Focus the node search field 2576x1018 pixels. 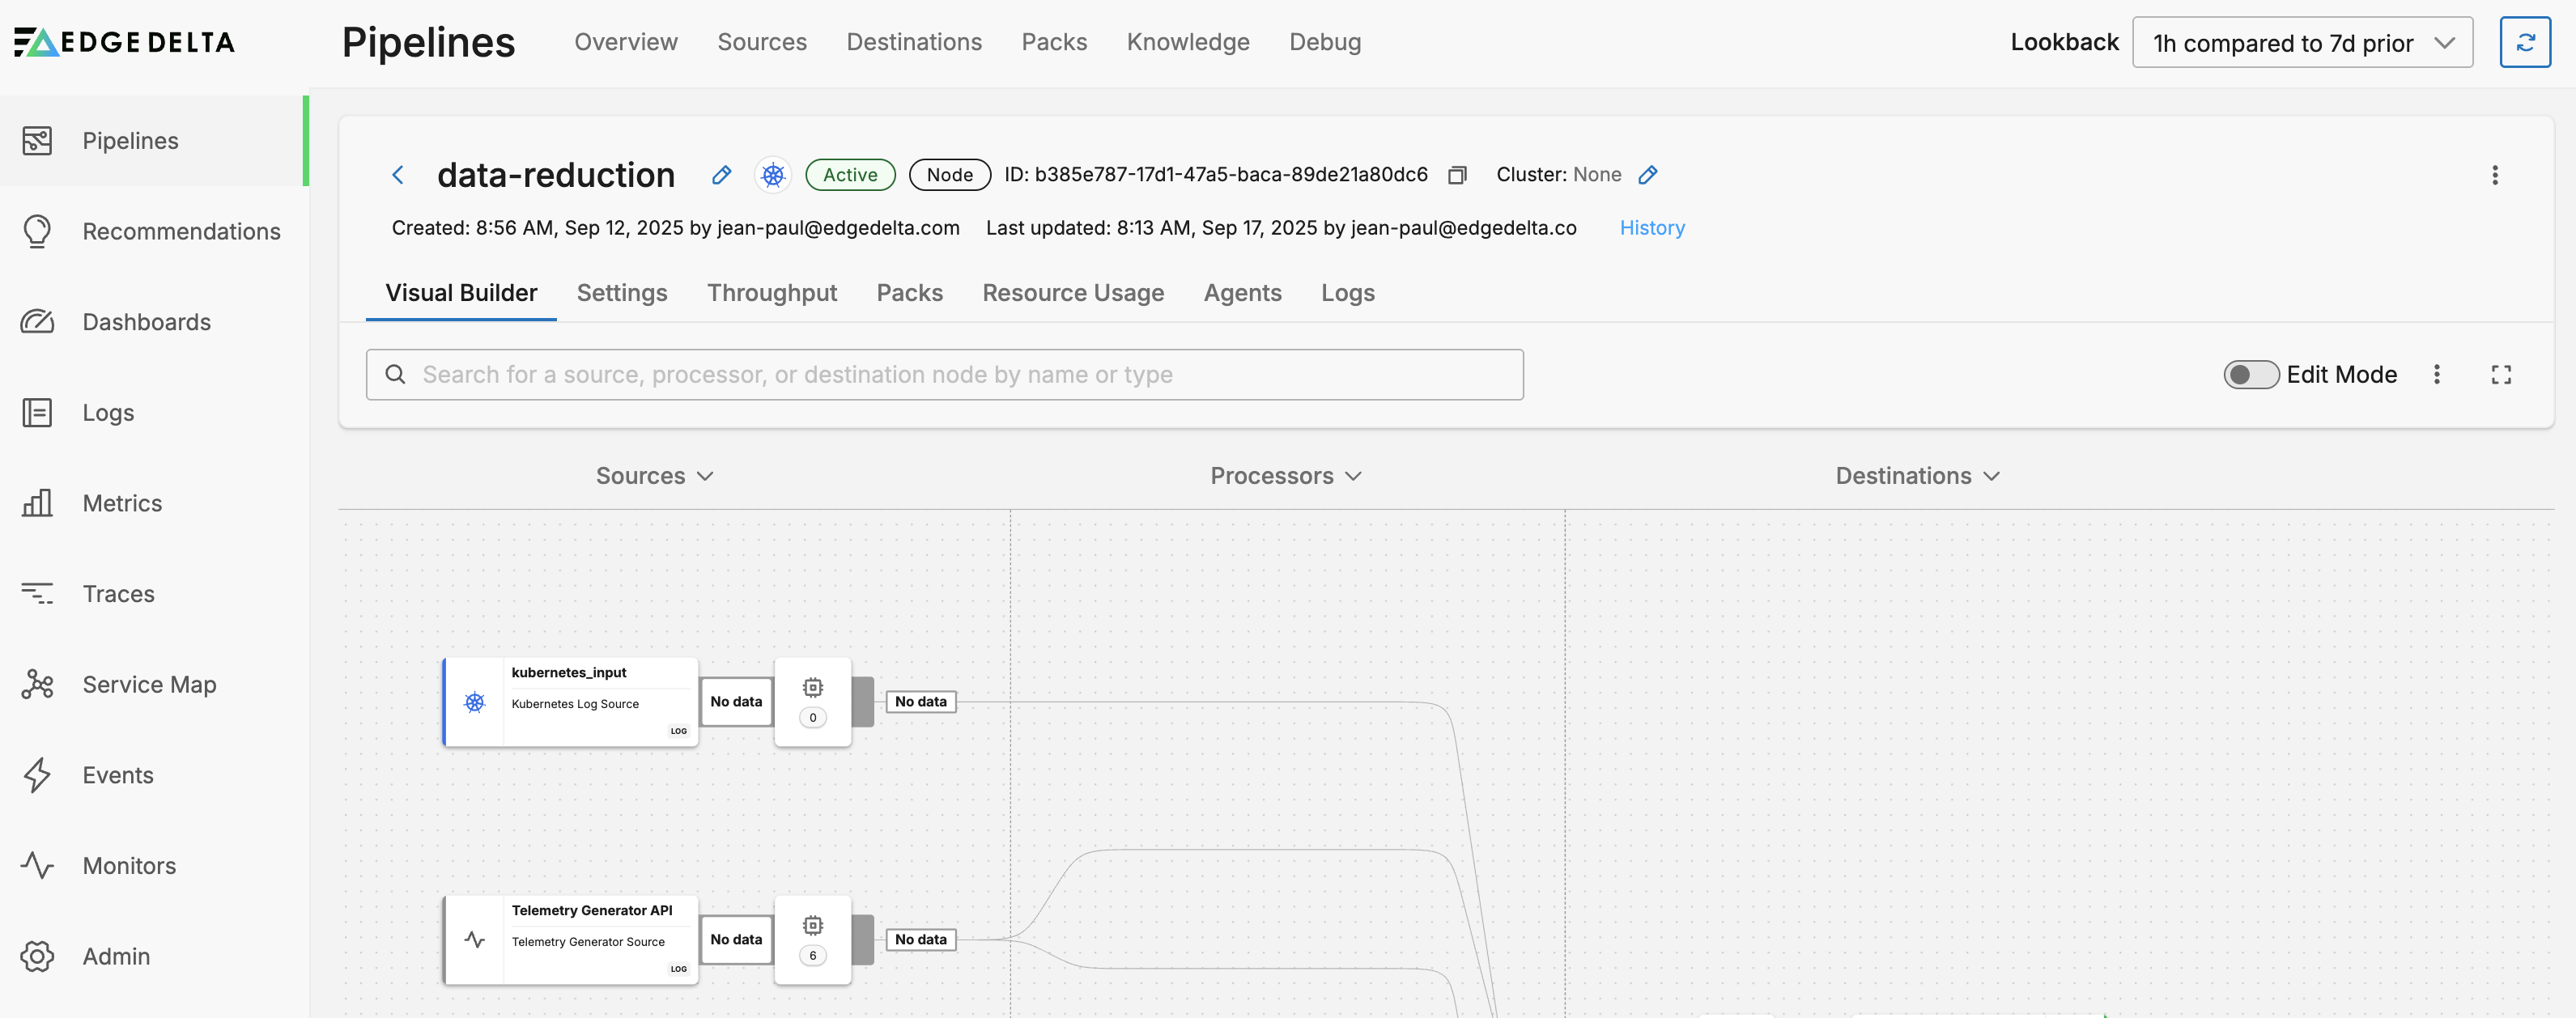(945, 374)
